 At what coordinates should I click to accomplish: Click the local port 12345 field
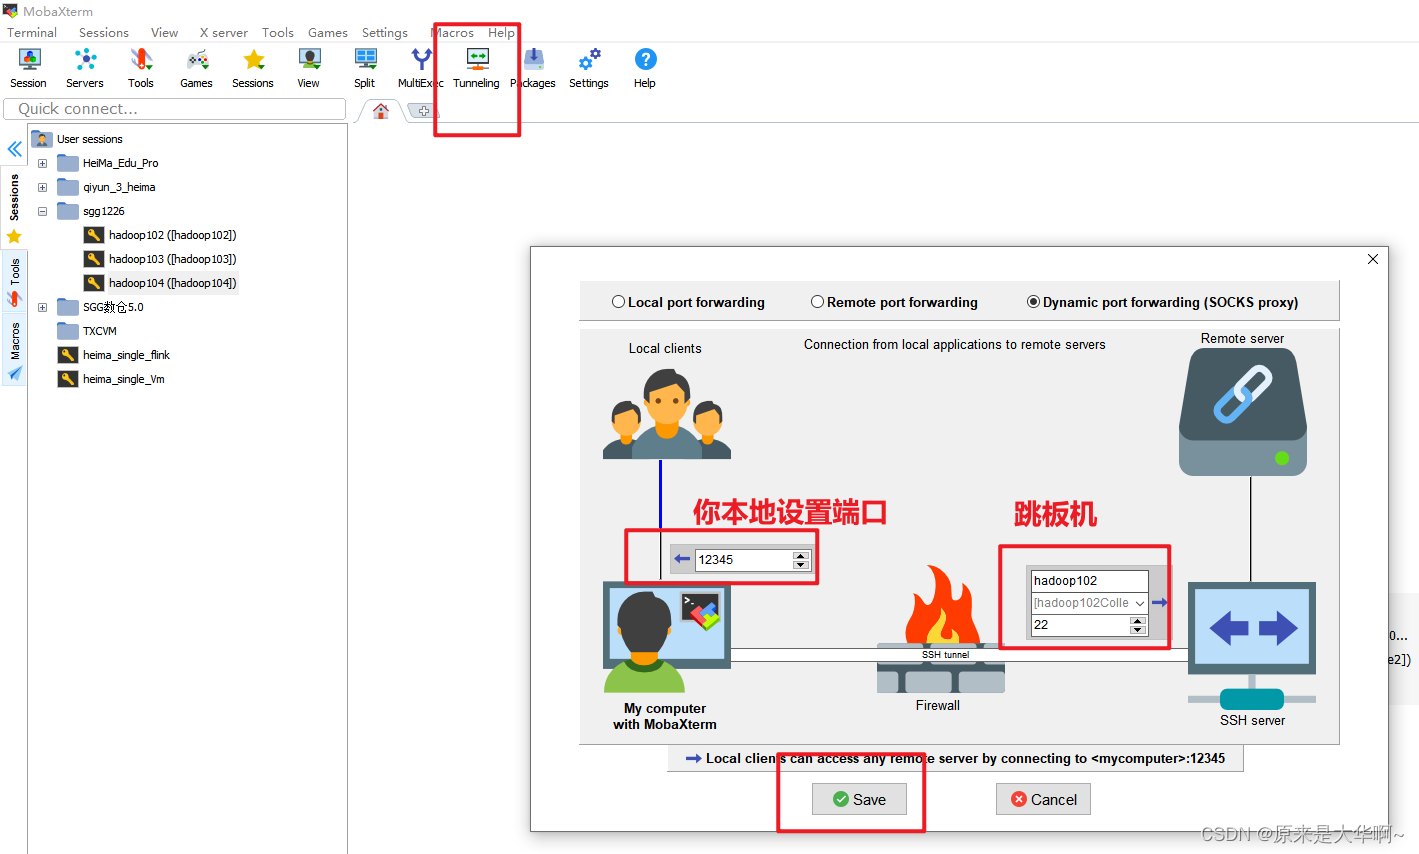(744, 560)
